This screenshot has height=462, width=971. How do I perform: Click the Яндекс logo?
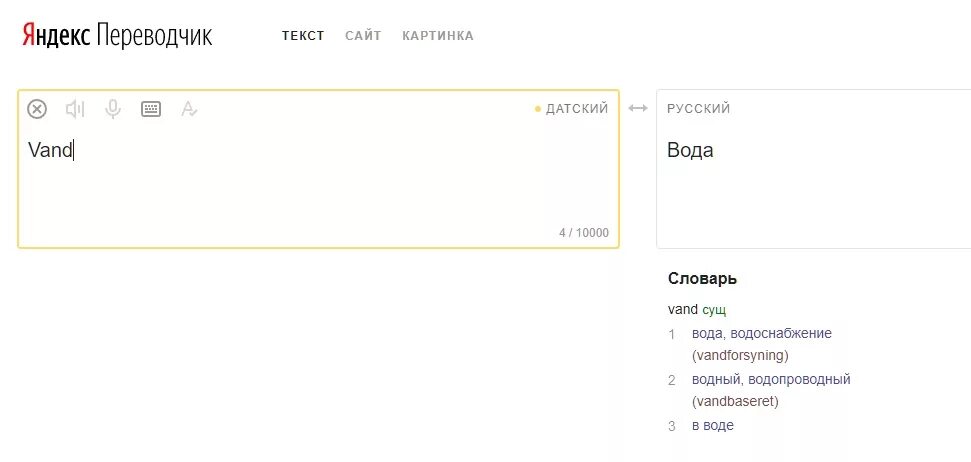tap(56, 36)
